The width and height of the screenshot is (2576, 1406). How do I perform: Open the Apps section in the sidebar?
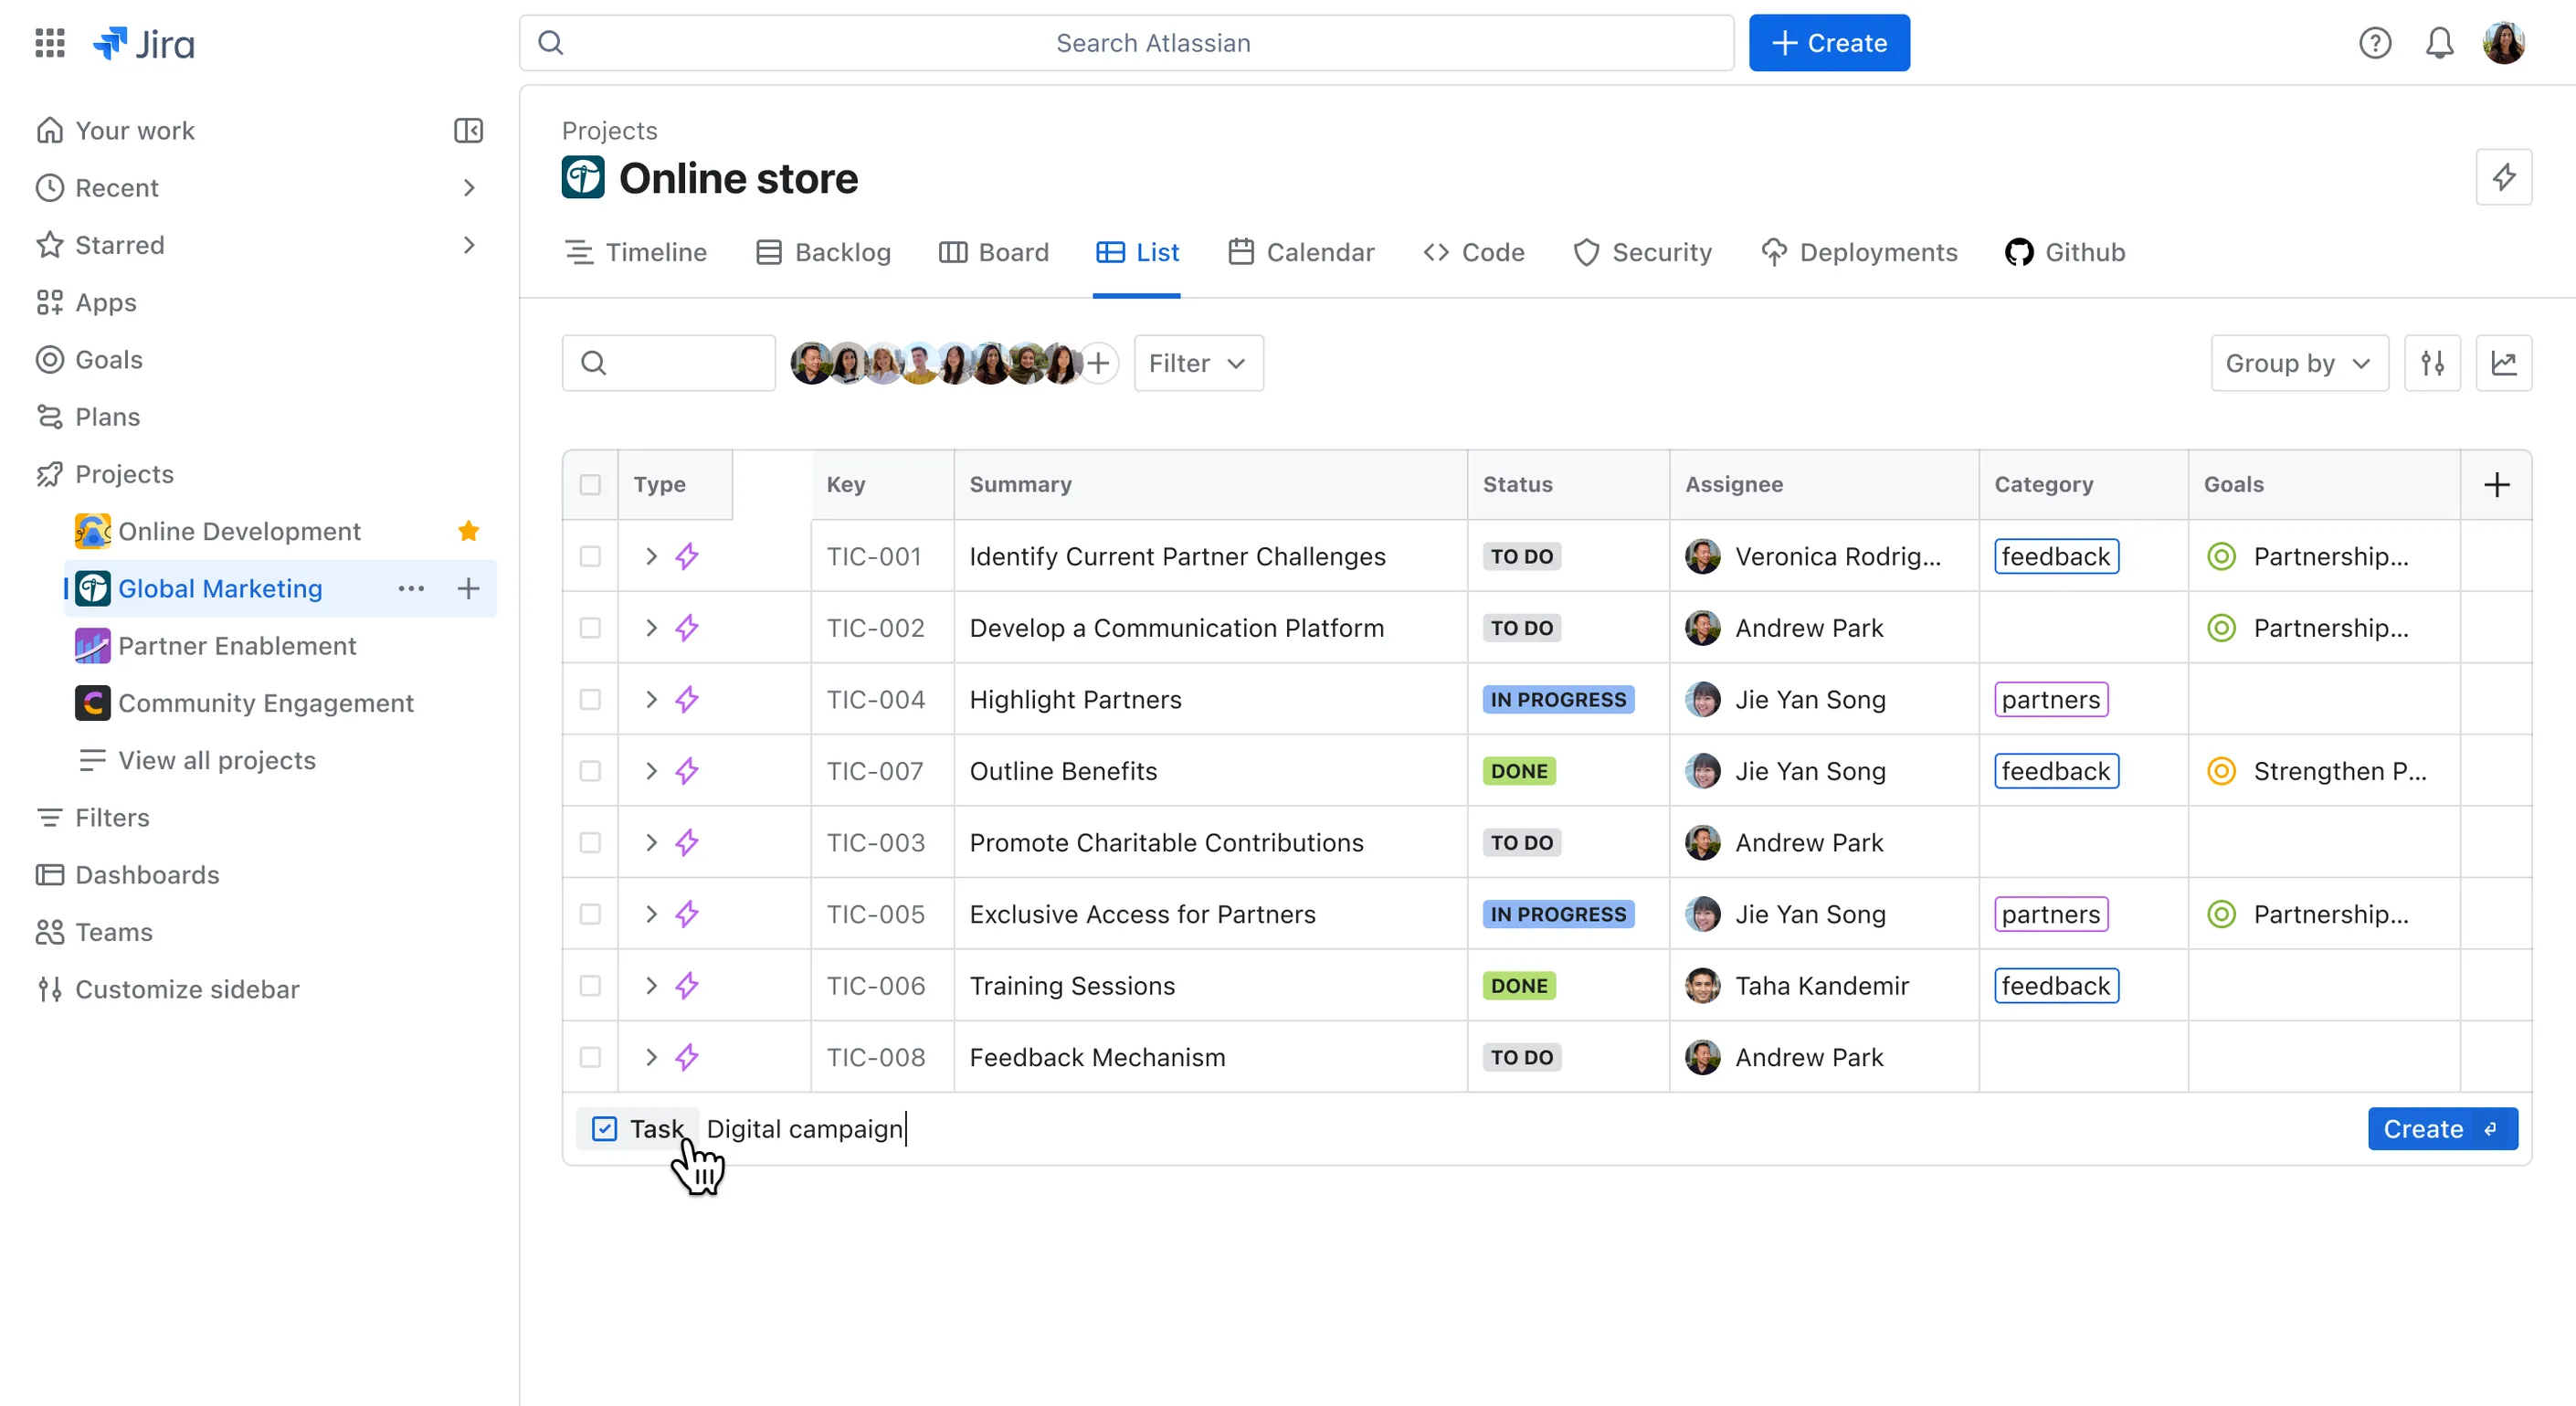[105, 302]
